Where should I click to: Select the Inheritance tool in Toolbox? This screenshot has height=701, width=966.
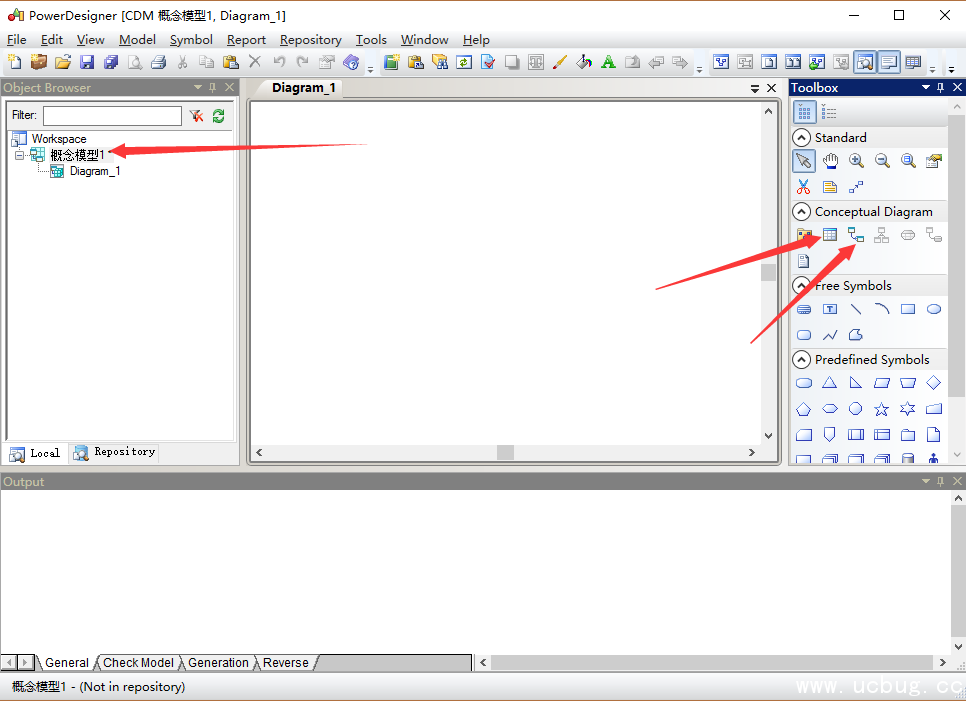click(x=882, y=235)
